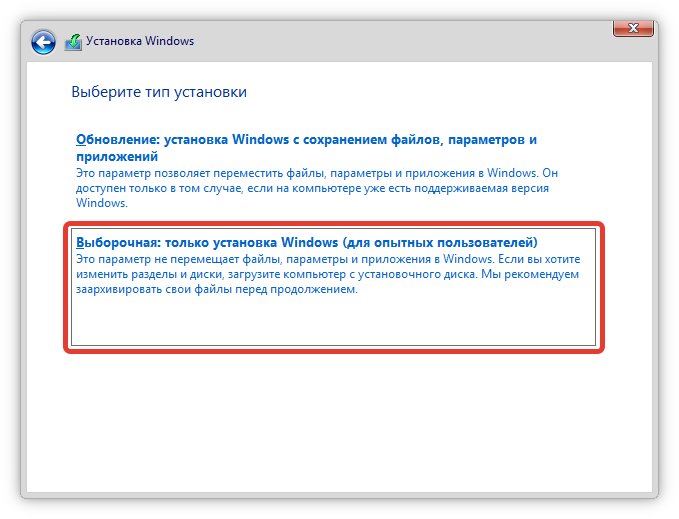679x519 pixels.
Task: Click description text starting 'Это параметр не перемещает'
Action: pyautogui.click(x=328, y=274)
